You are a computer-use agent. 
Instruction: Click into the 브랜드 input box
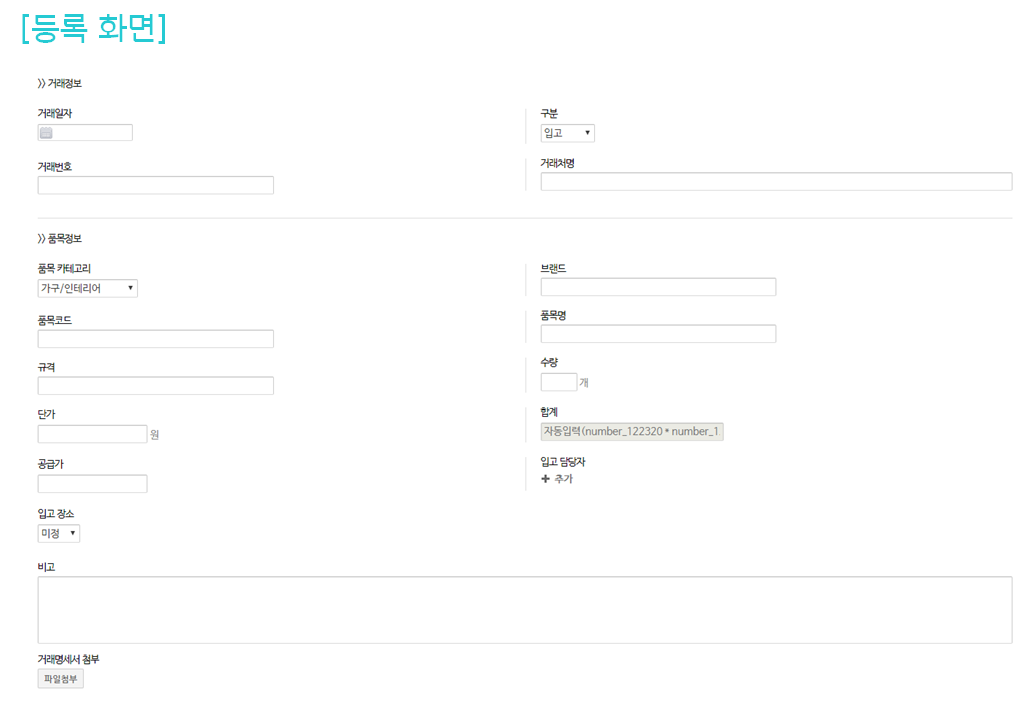[658, 287]
